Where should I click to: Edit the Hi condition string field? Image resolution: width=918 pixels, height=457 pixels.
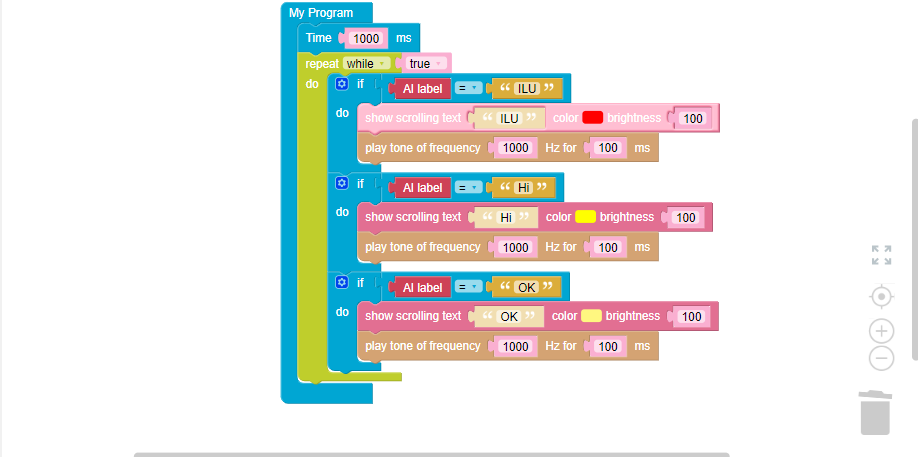[x=524, y=188]
